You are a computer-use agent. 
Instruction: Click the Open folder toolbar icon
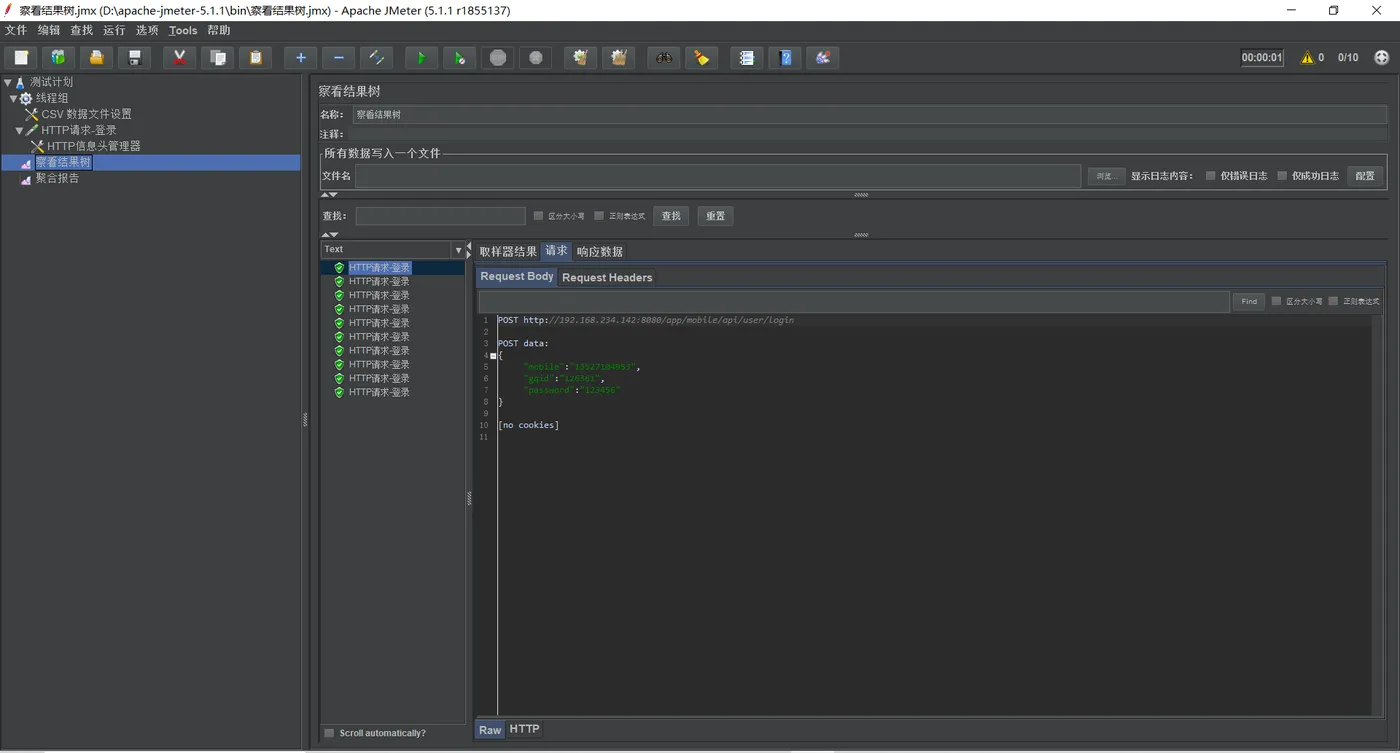(x=96, y=58)
